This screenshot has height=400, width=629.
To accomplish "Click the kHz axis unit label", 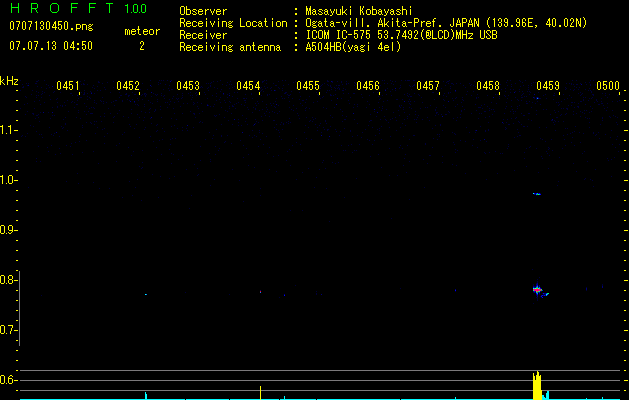I will pyautogui.click(x=9, y=81).
